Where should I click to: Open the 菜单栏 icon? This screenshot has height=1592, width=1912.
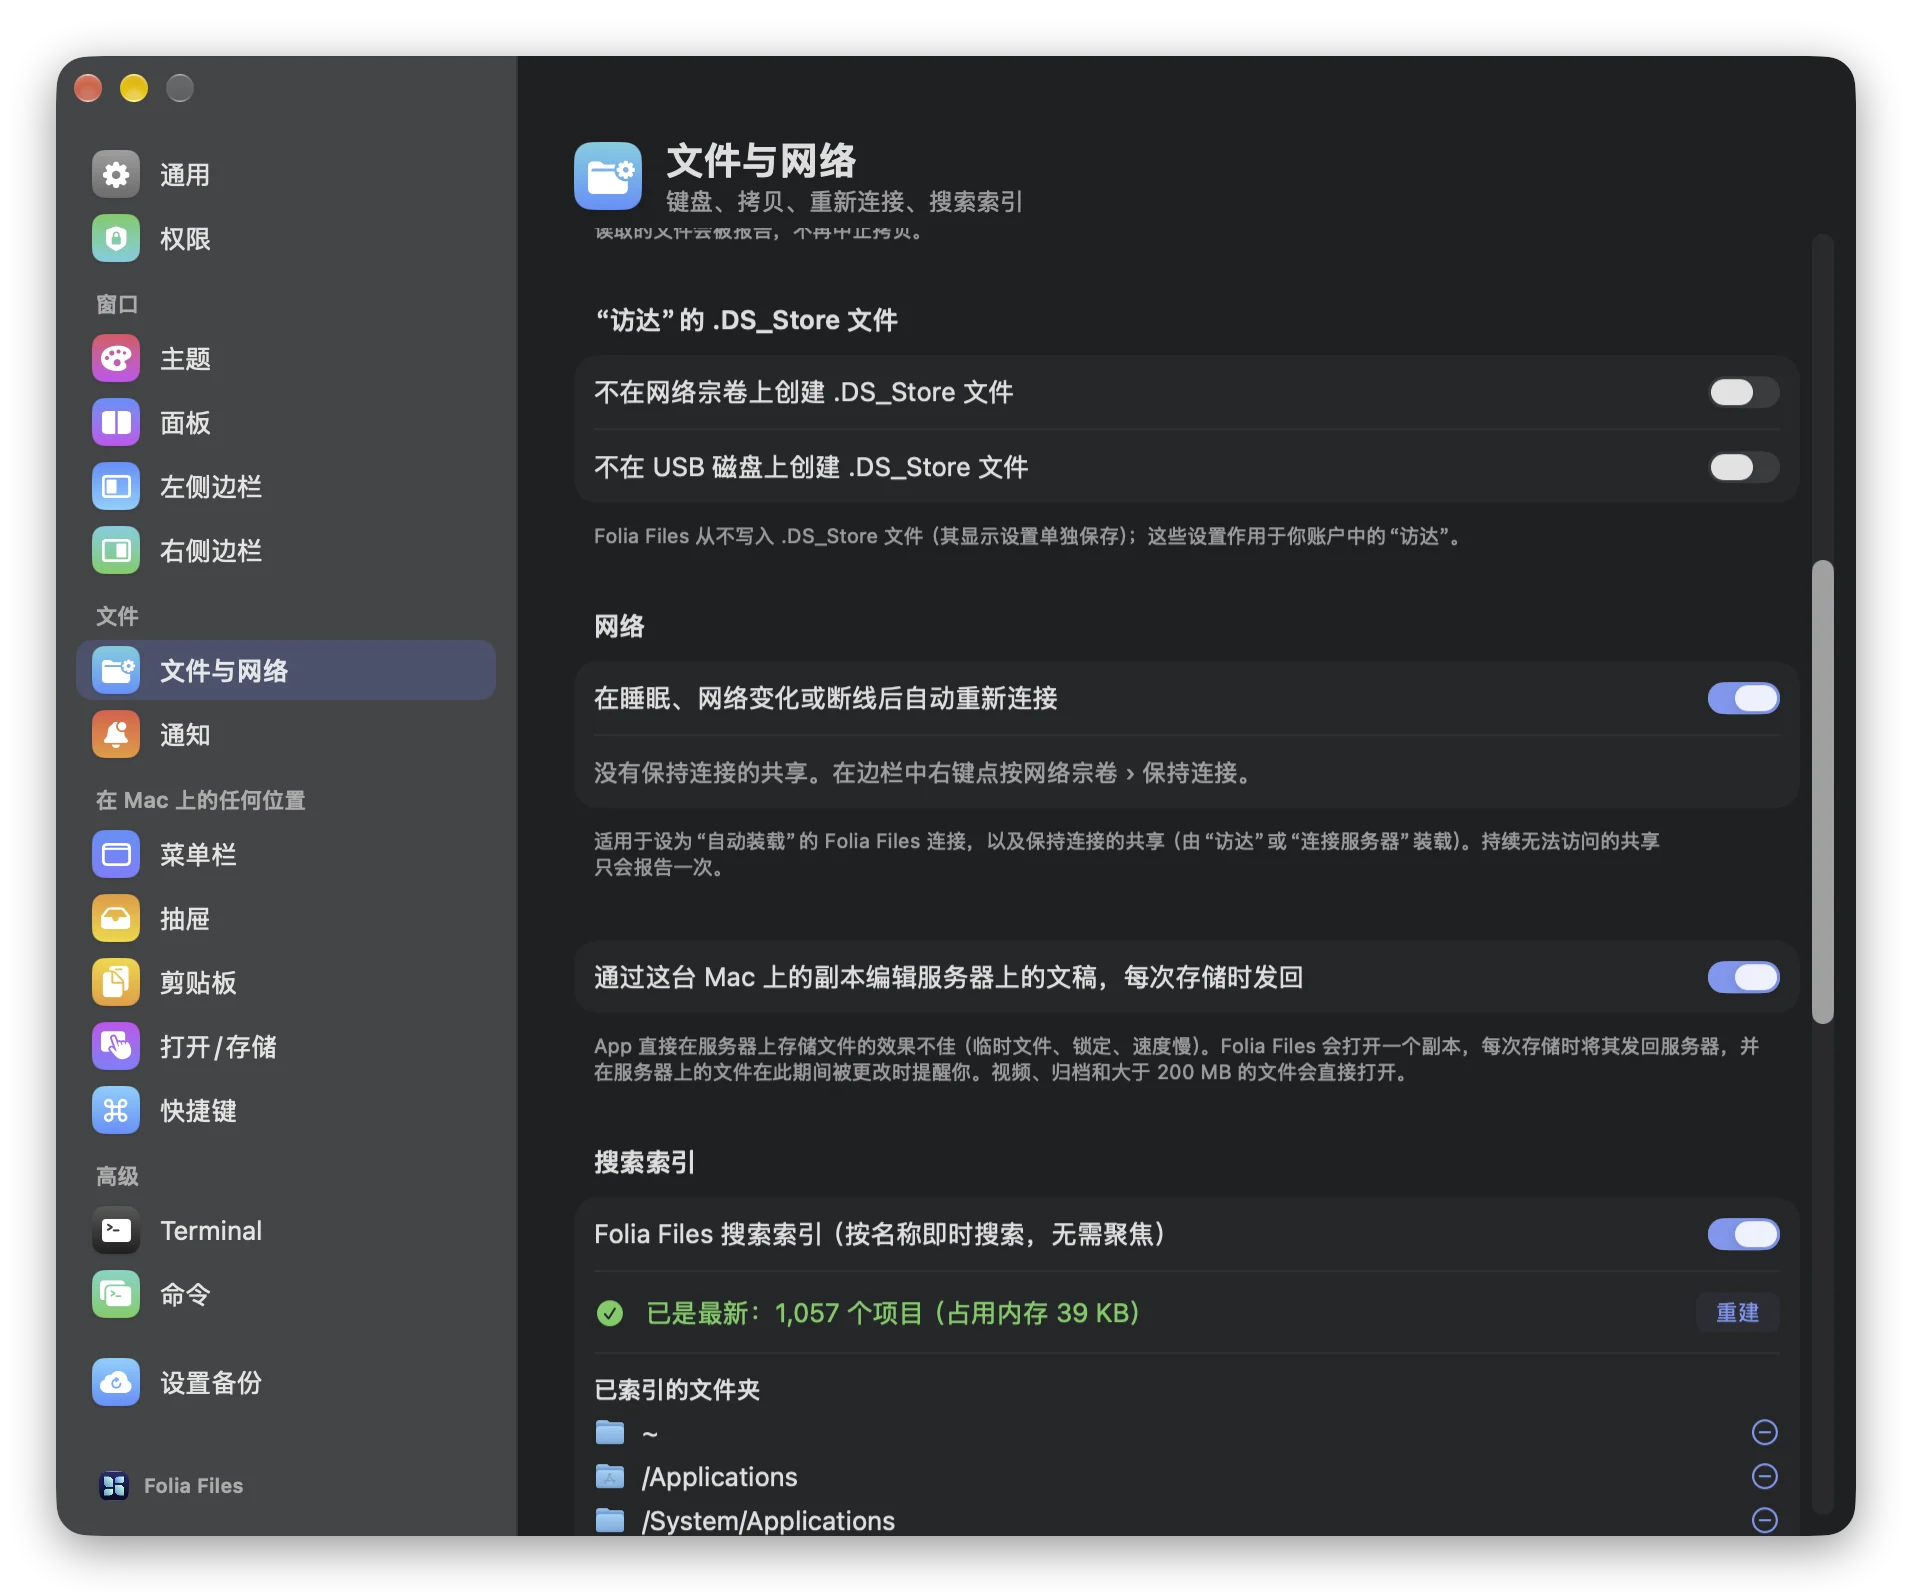click(x=116, y=855)
